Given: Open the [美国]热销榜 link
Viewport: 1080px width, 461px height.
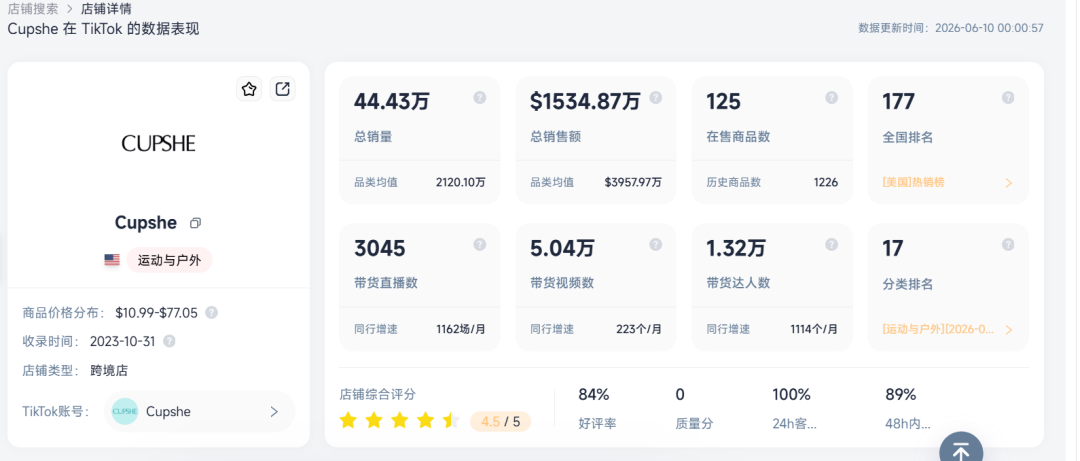Looking at the screenshot, I should [x=913, y=183].
